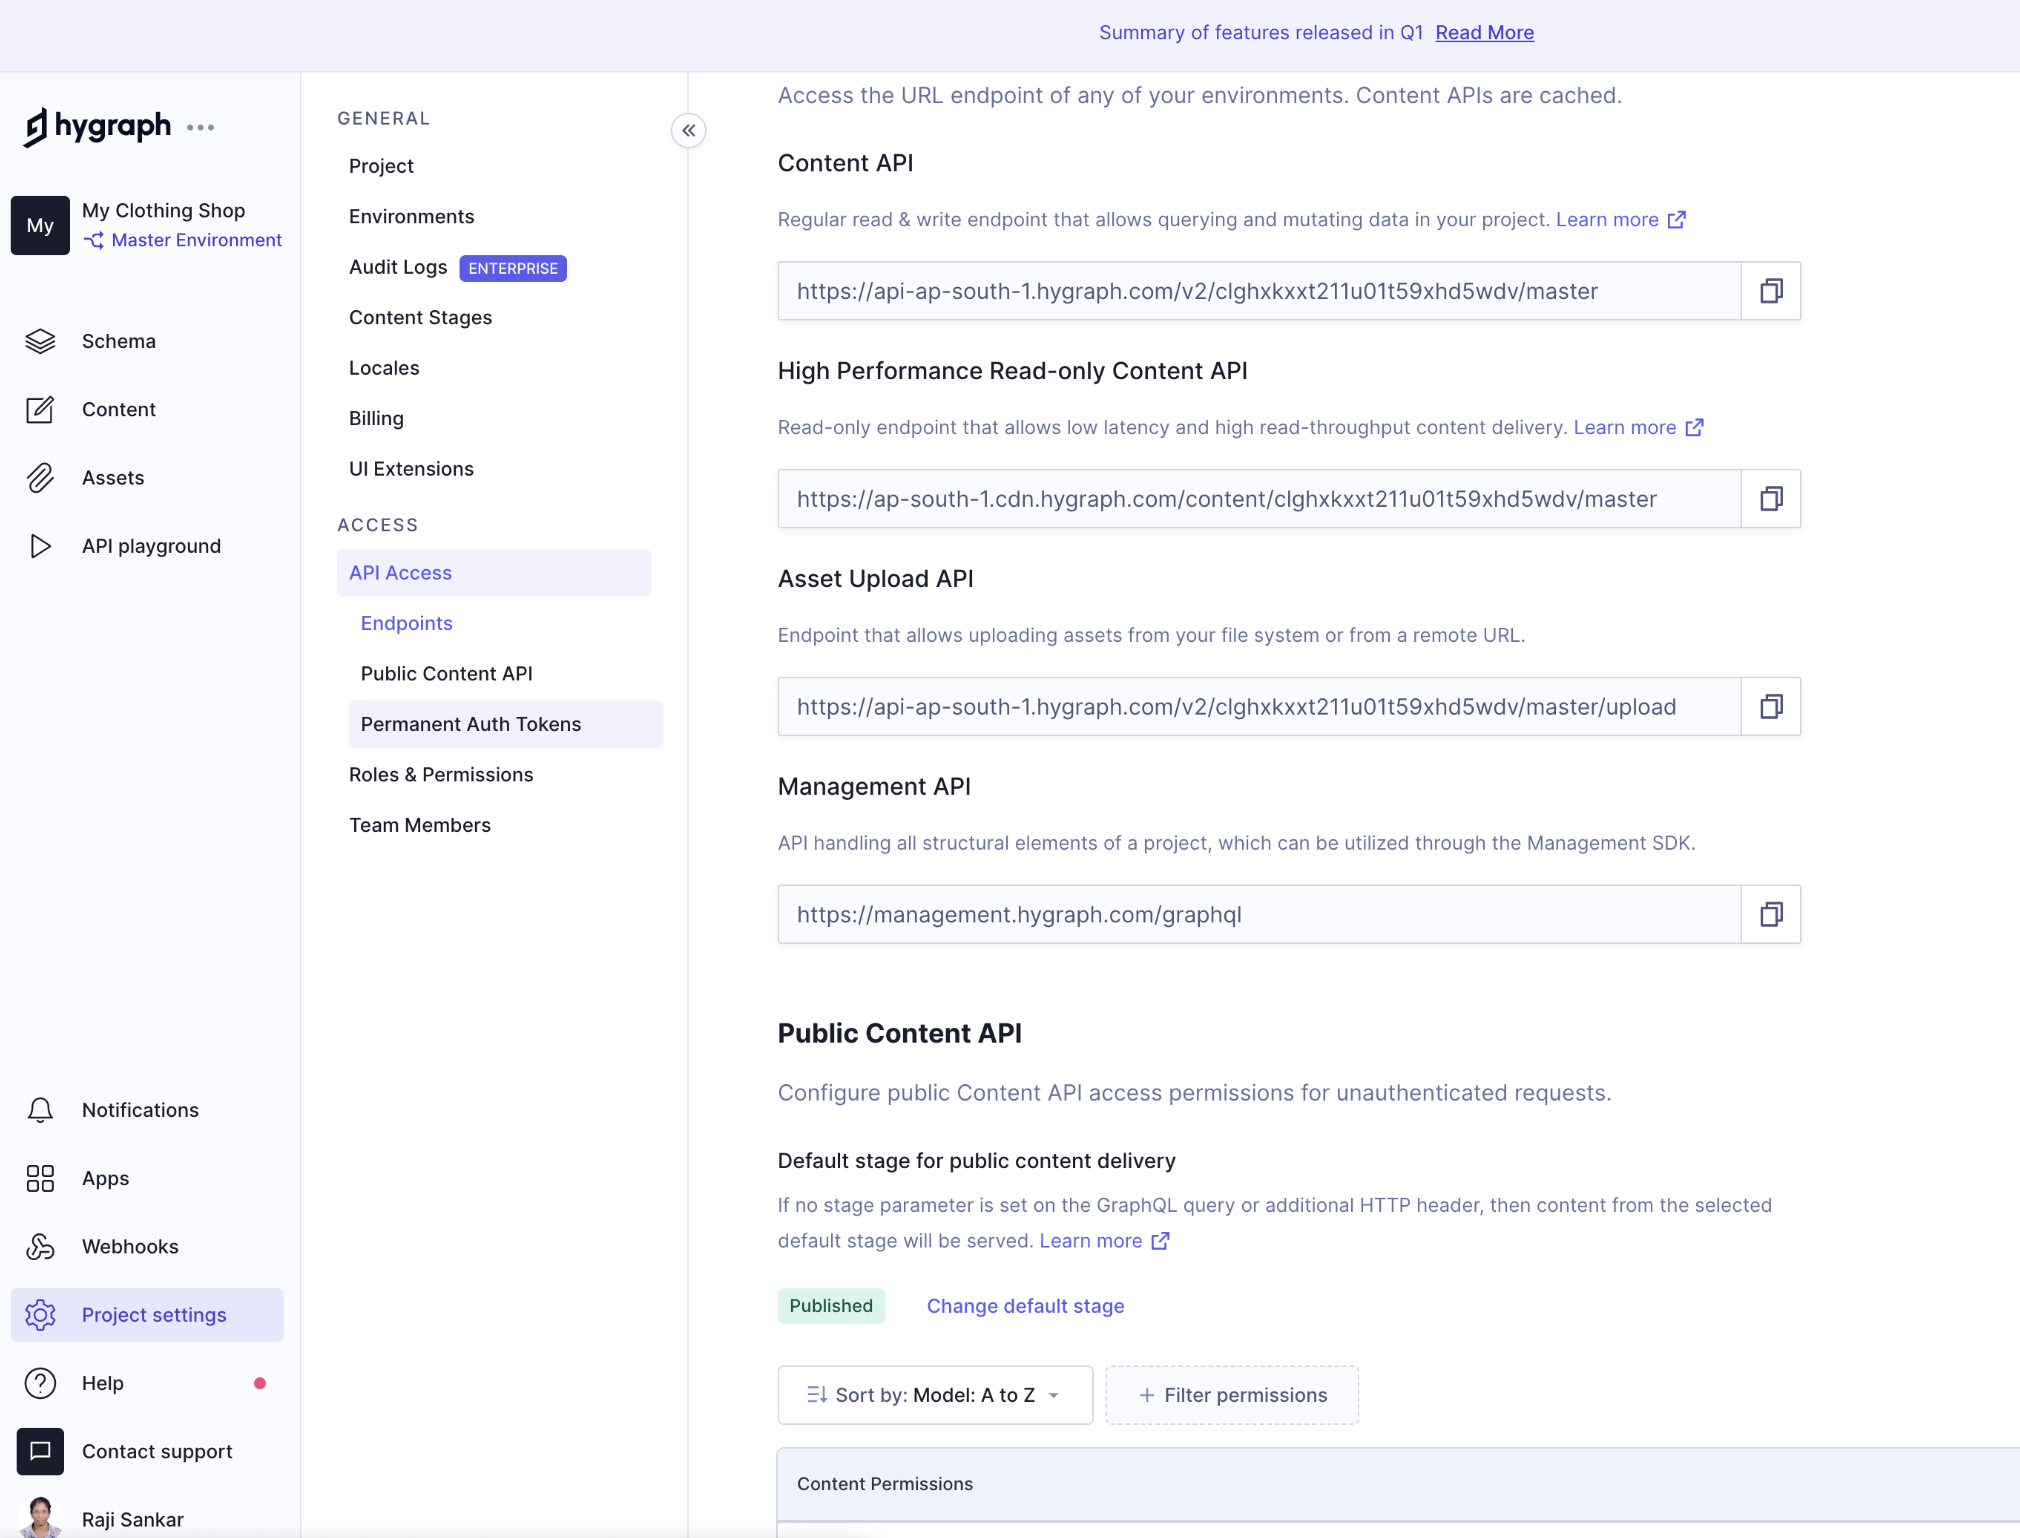Open the Apps panel icon
The image size is (2020, 1538).
(40, 1178)
